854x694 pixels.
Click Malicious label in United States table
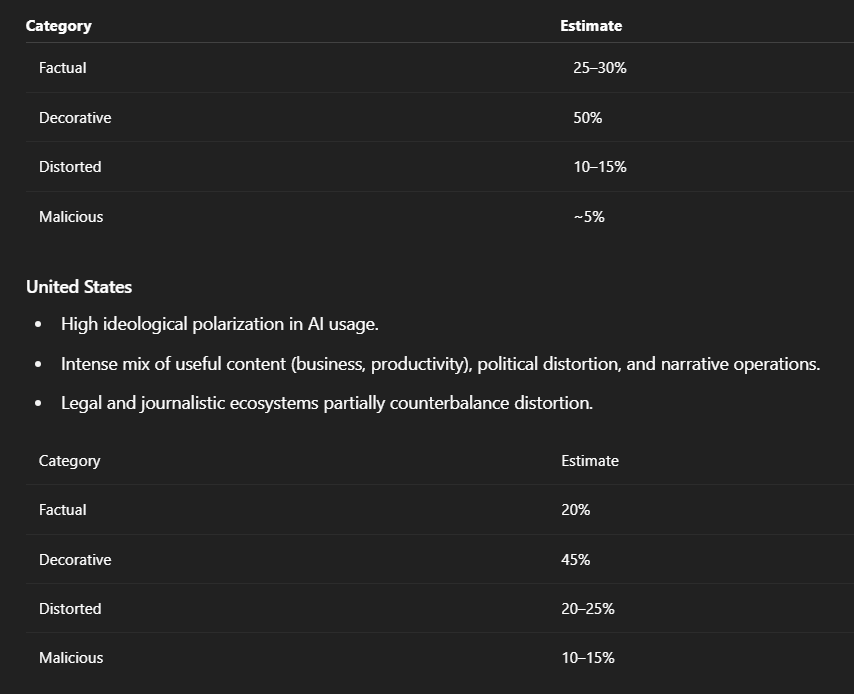(x=71, y=658)
